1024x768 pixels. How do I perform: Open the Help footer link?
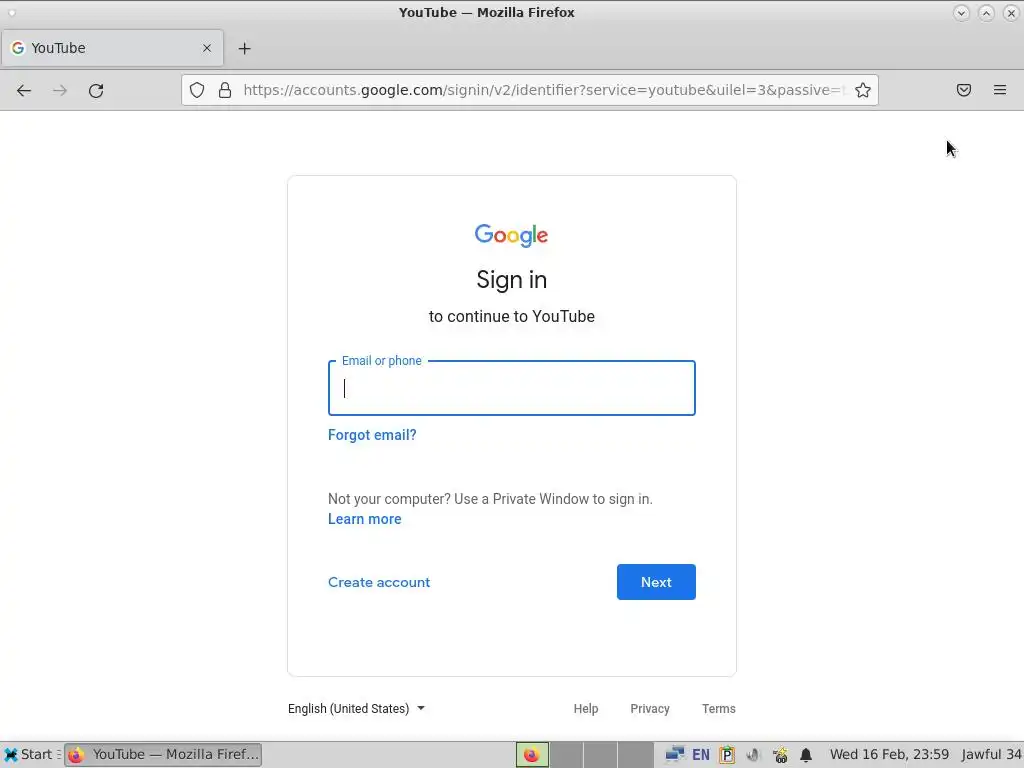586,709
